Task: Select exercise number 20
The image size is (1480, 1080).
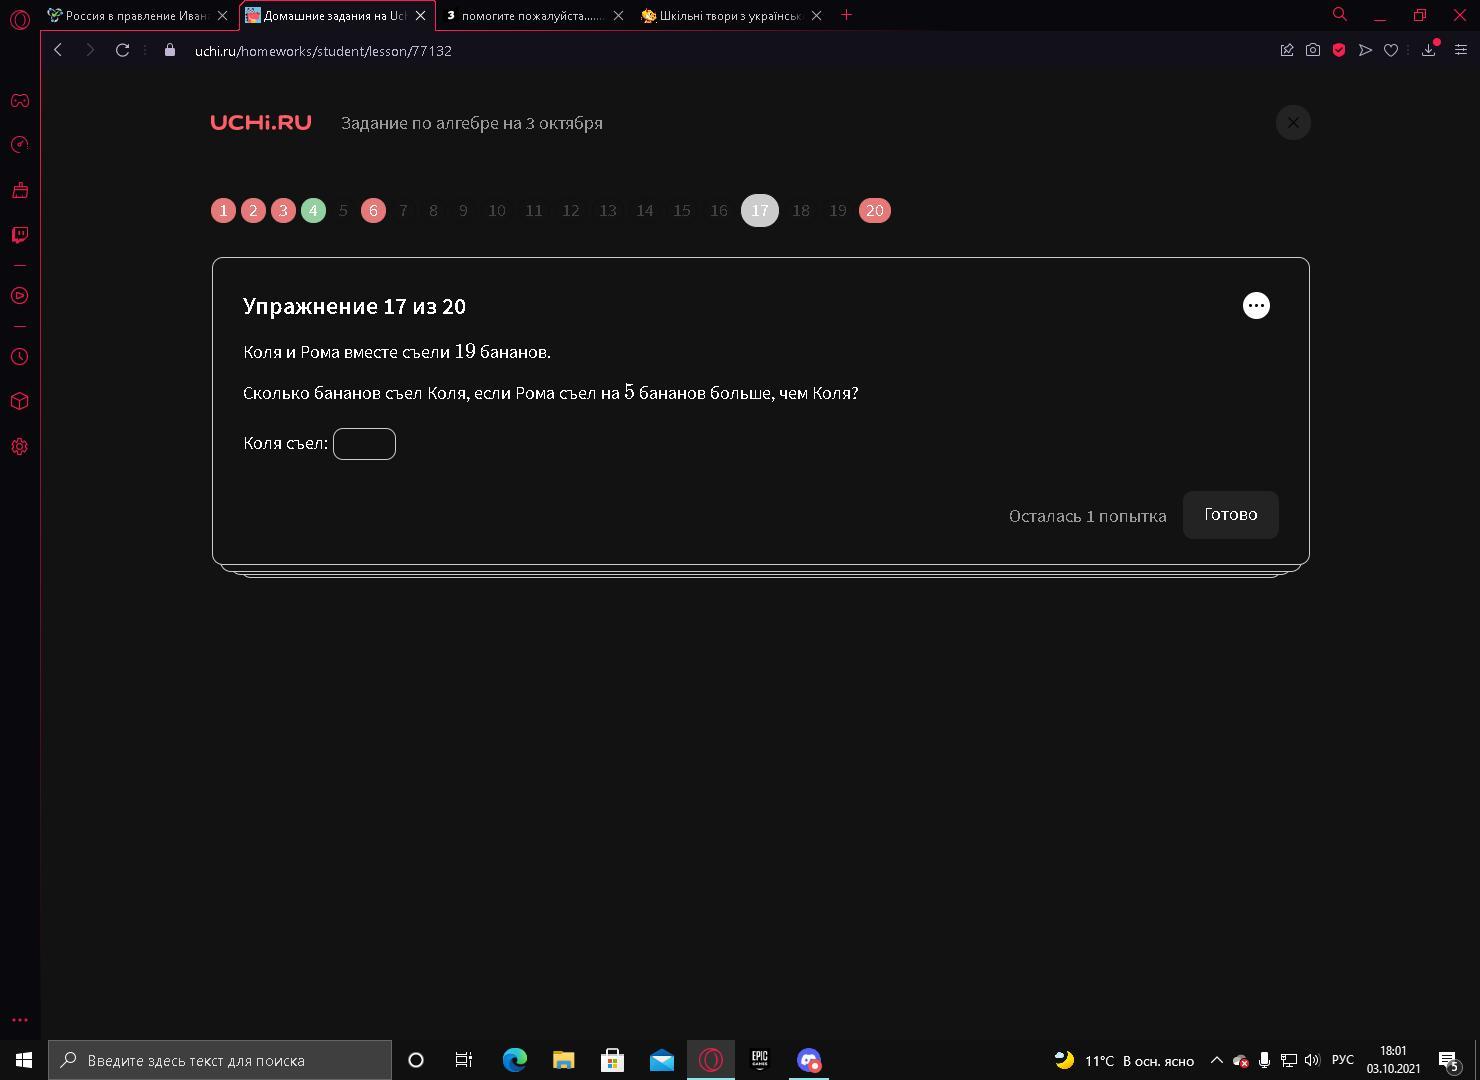Action: tap(875, 211)
